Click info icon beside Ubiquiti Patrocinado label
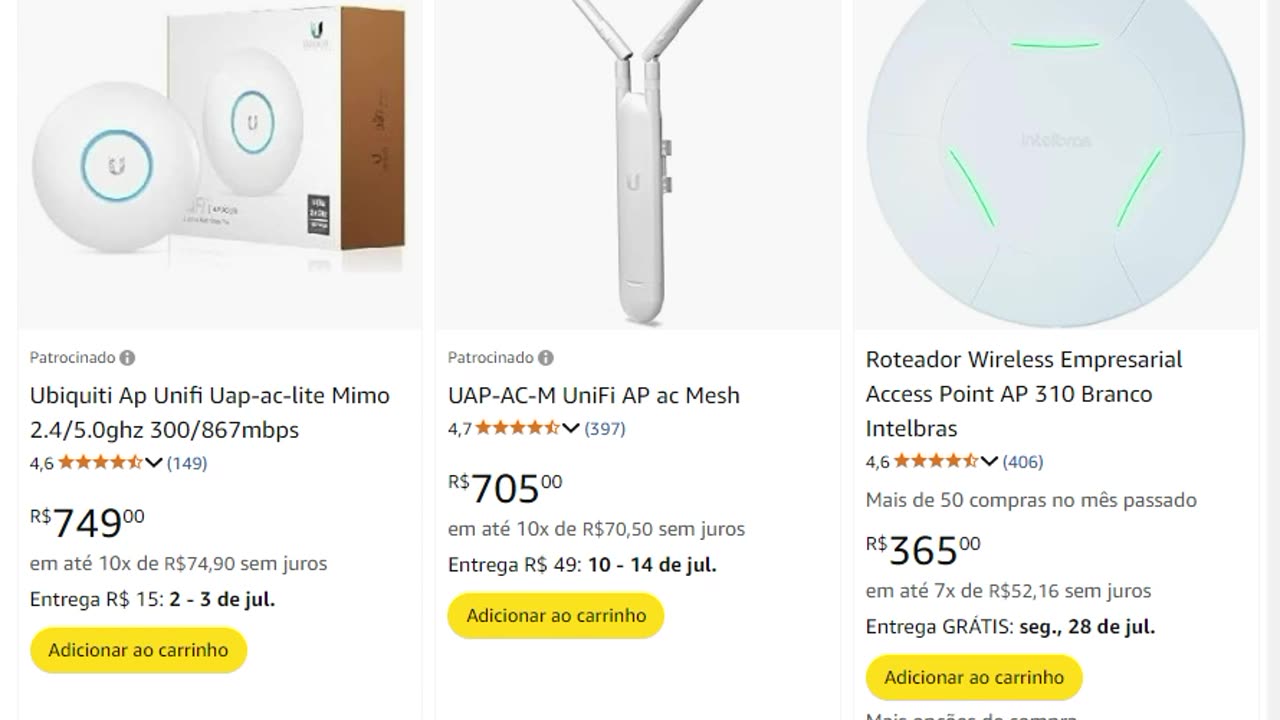 127,358
